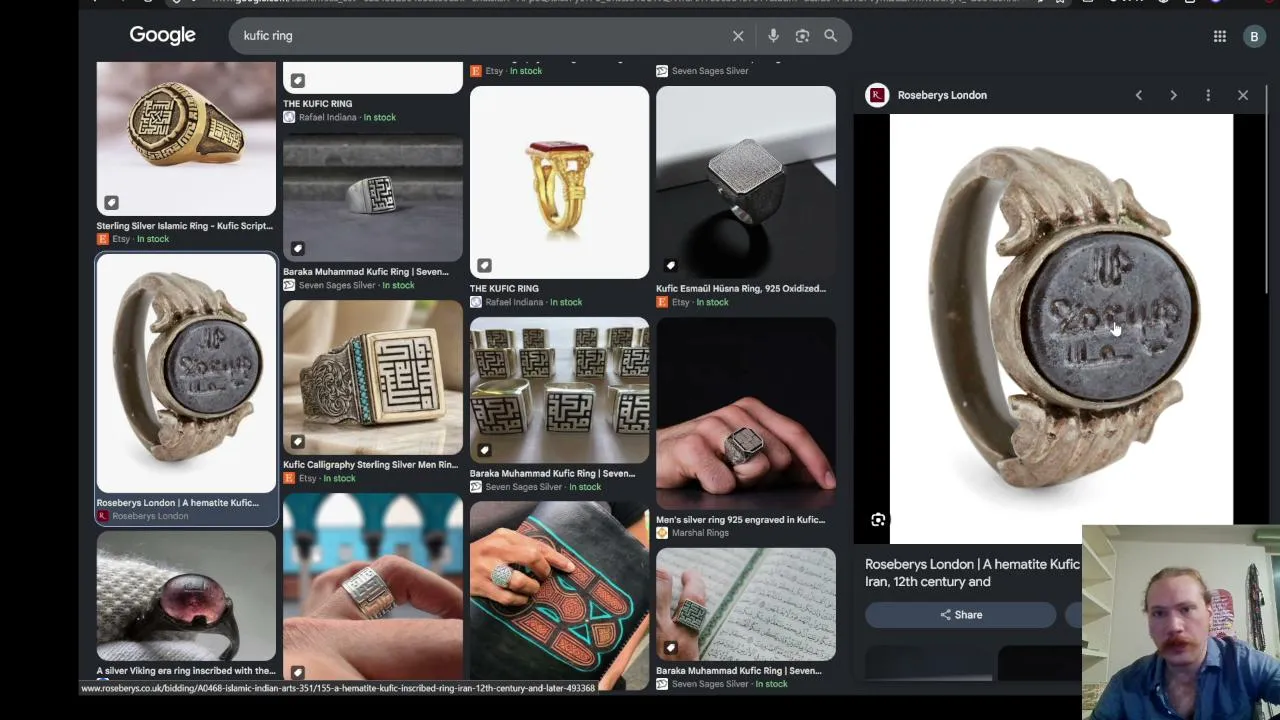This screenshot has height=720, width=1280.
Task: Select the Kufic Esmaül Hüsna Ring thumbnail
Action: 746,182
